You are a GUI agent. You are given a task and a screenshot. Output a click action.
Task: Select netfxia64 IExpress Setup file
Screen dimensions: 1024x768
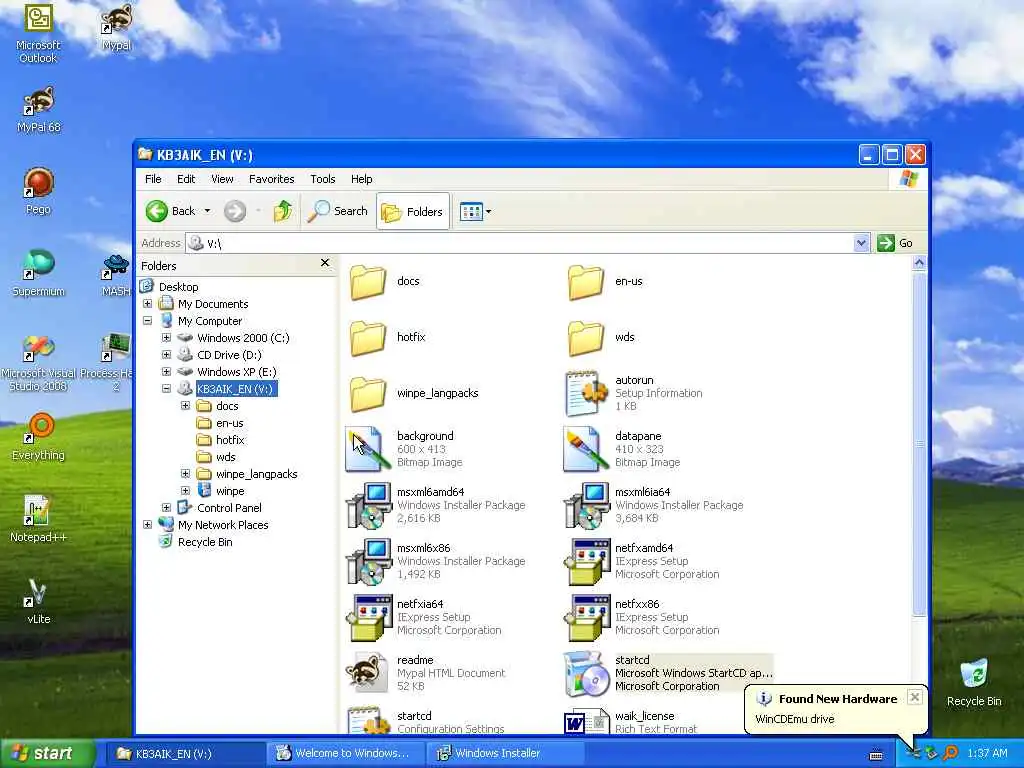coord(368,617)
